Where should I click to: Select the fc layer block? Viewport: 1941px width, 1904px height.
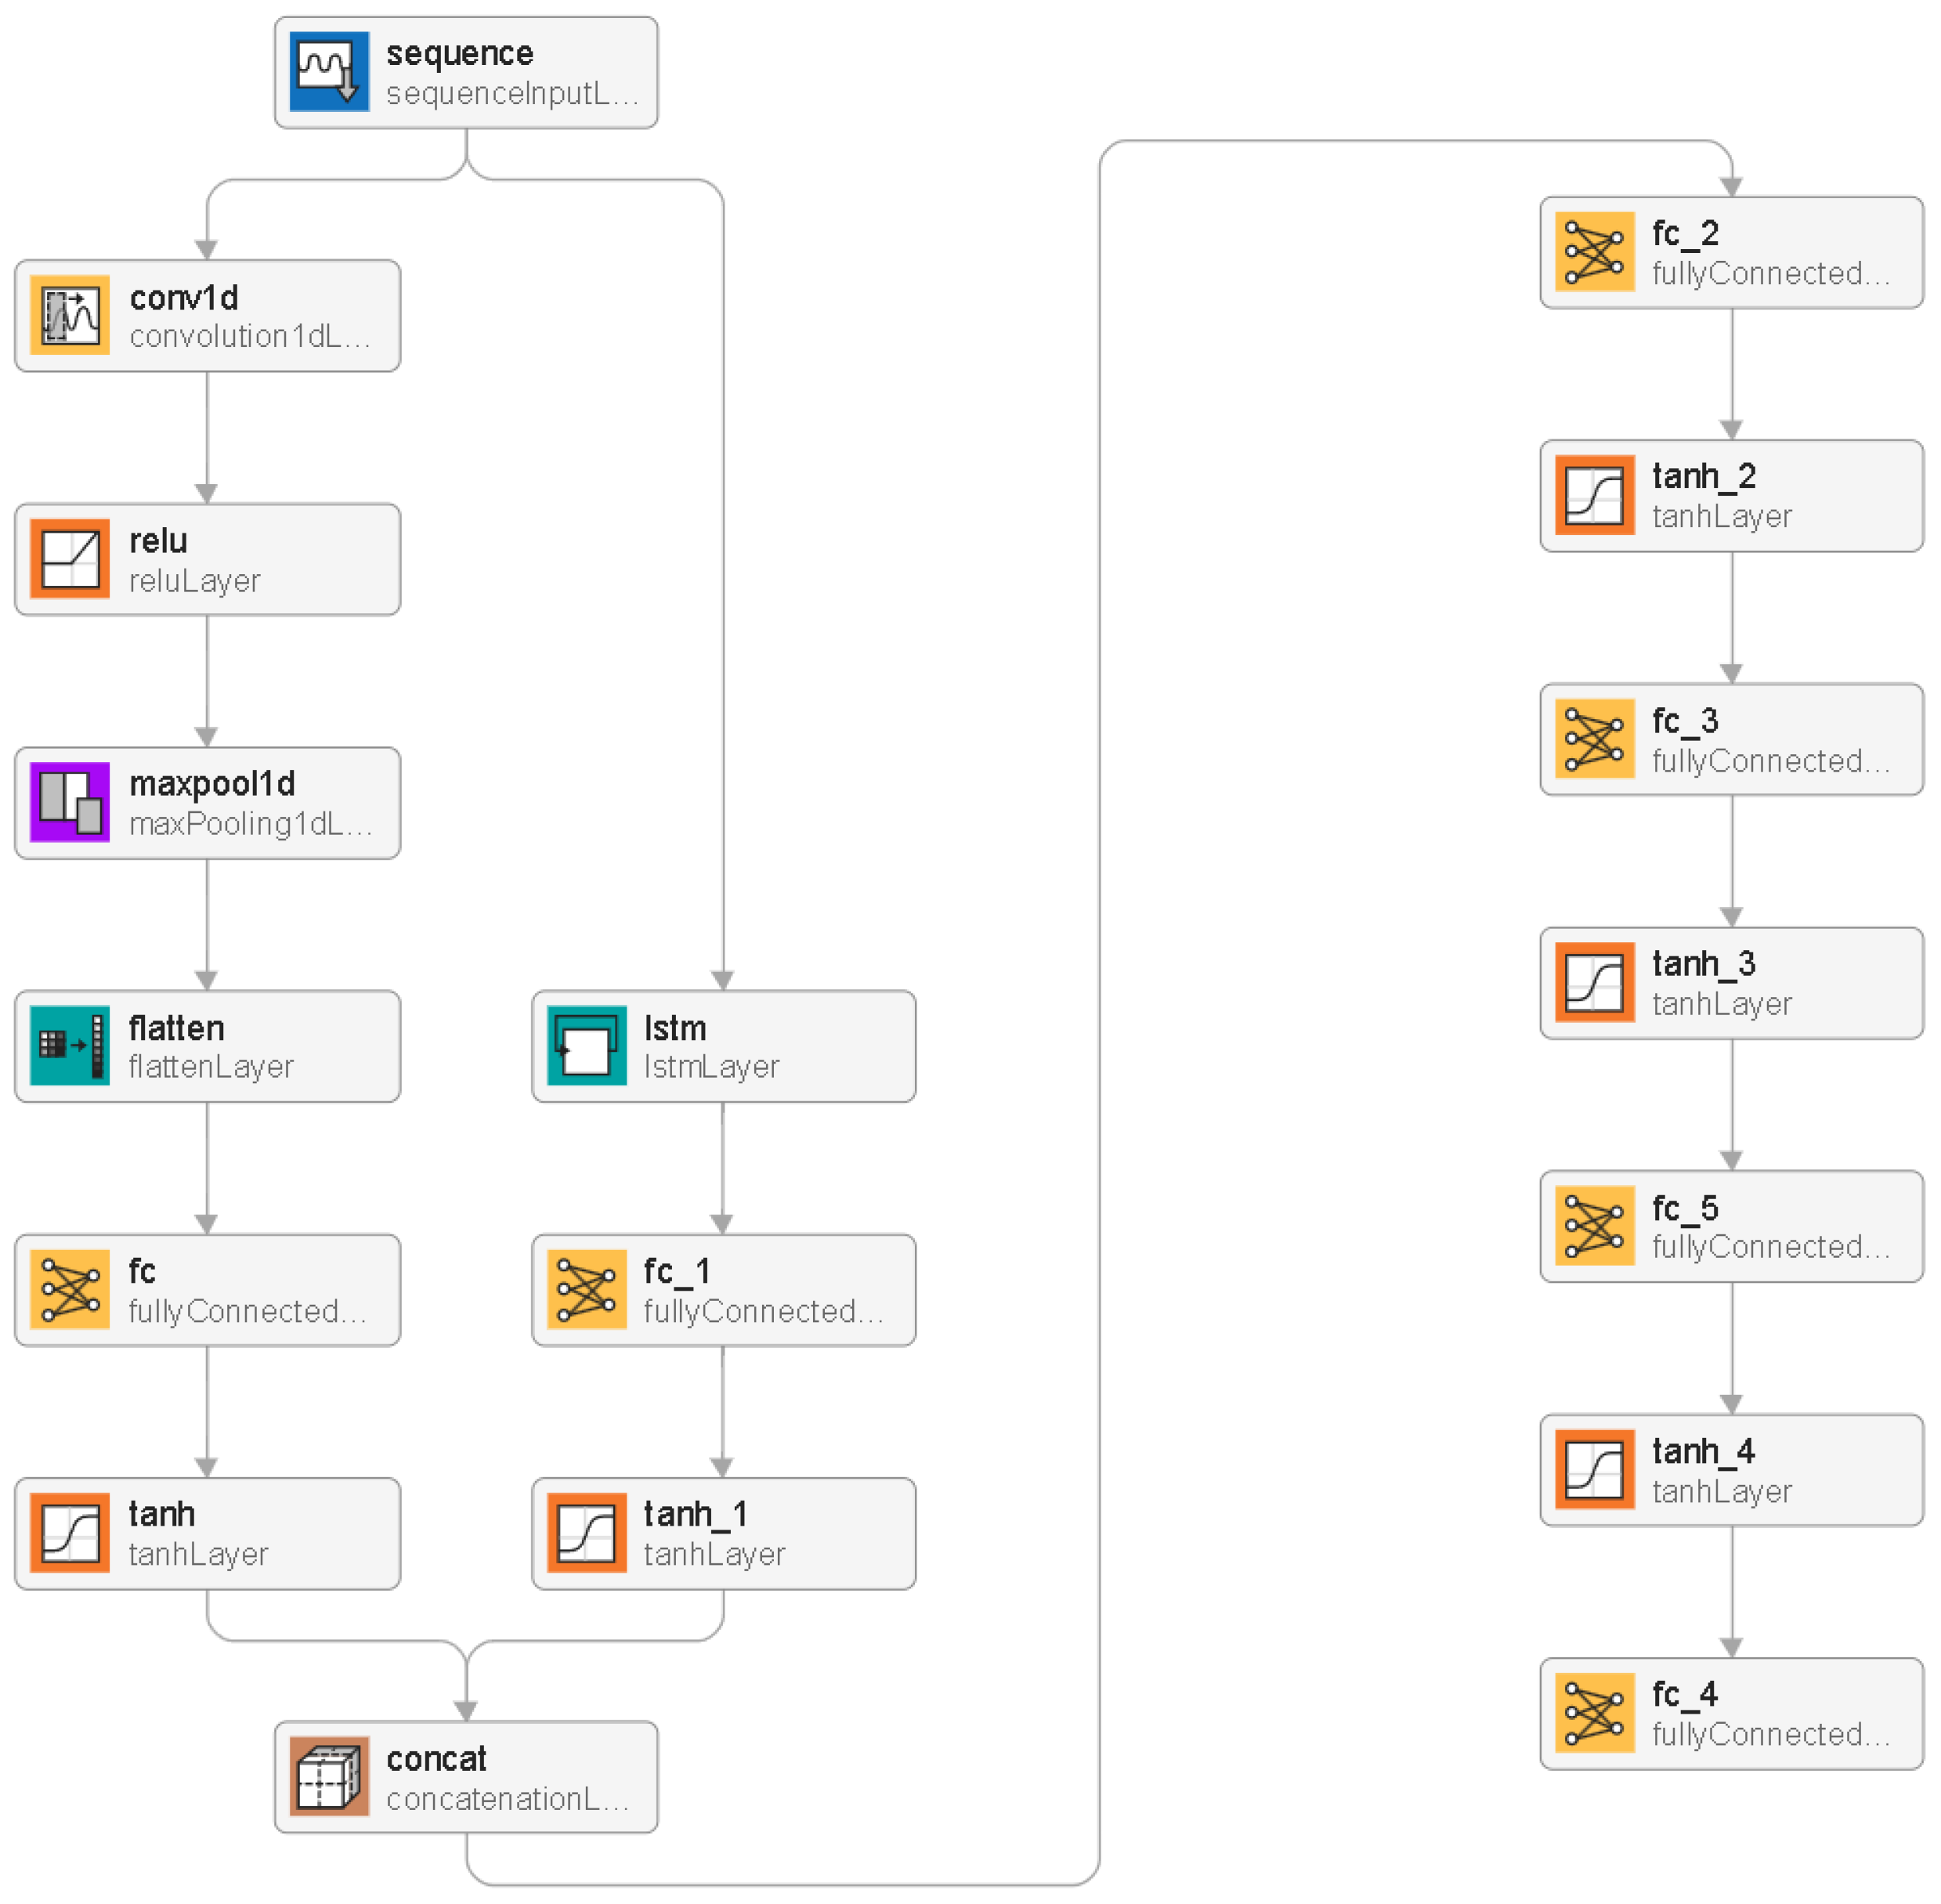pos(207,1290)
